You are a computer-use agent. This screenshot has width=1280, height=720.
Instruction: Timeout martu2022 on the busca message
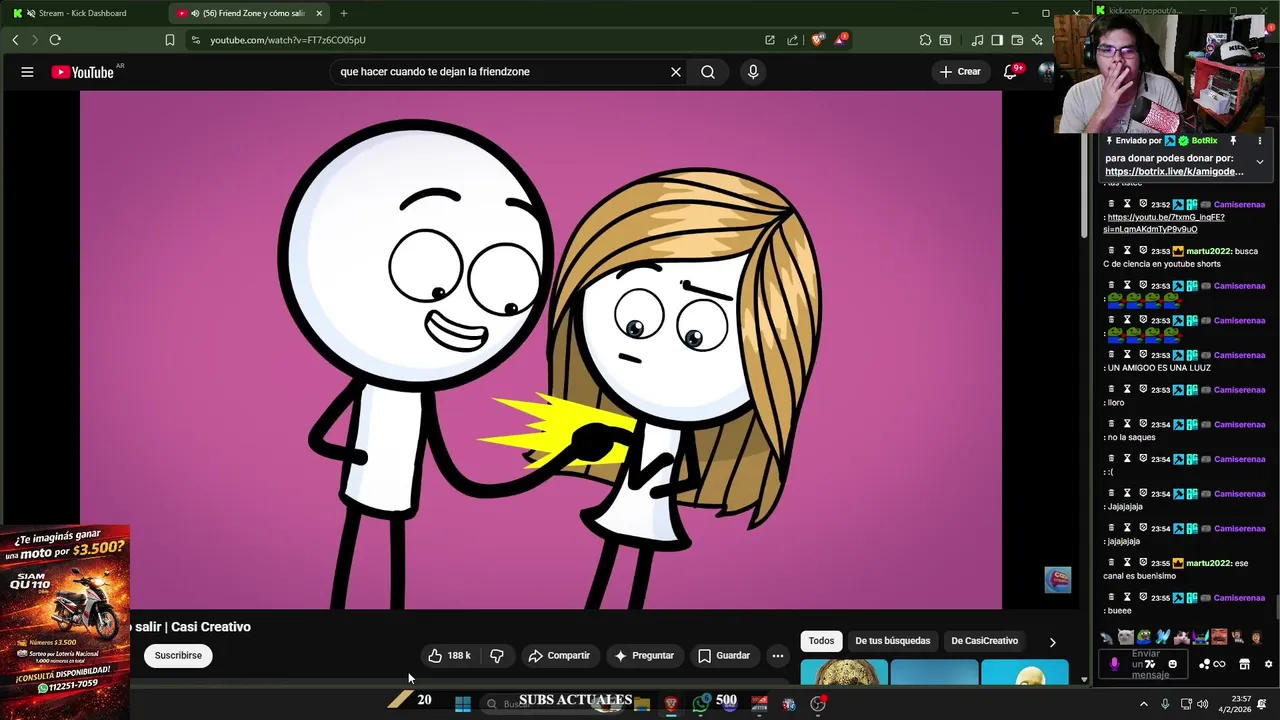pyautogui.click(x=1127, y=251)
